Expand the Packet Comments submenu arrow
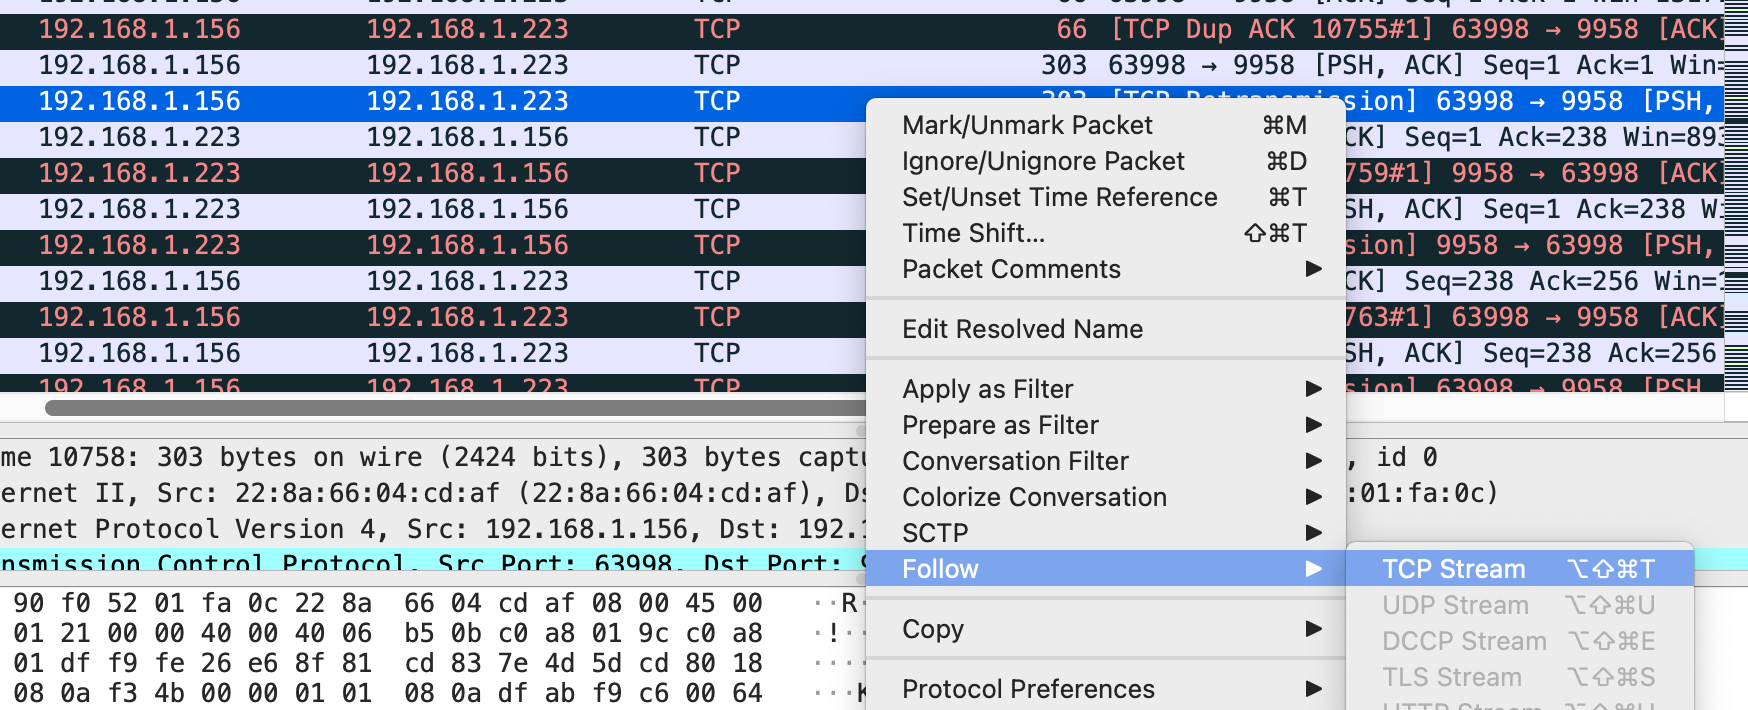Viewport: 1748px width, 710px height. (x=1314, y=269)
